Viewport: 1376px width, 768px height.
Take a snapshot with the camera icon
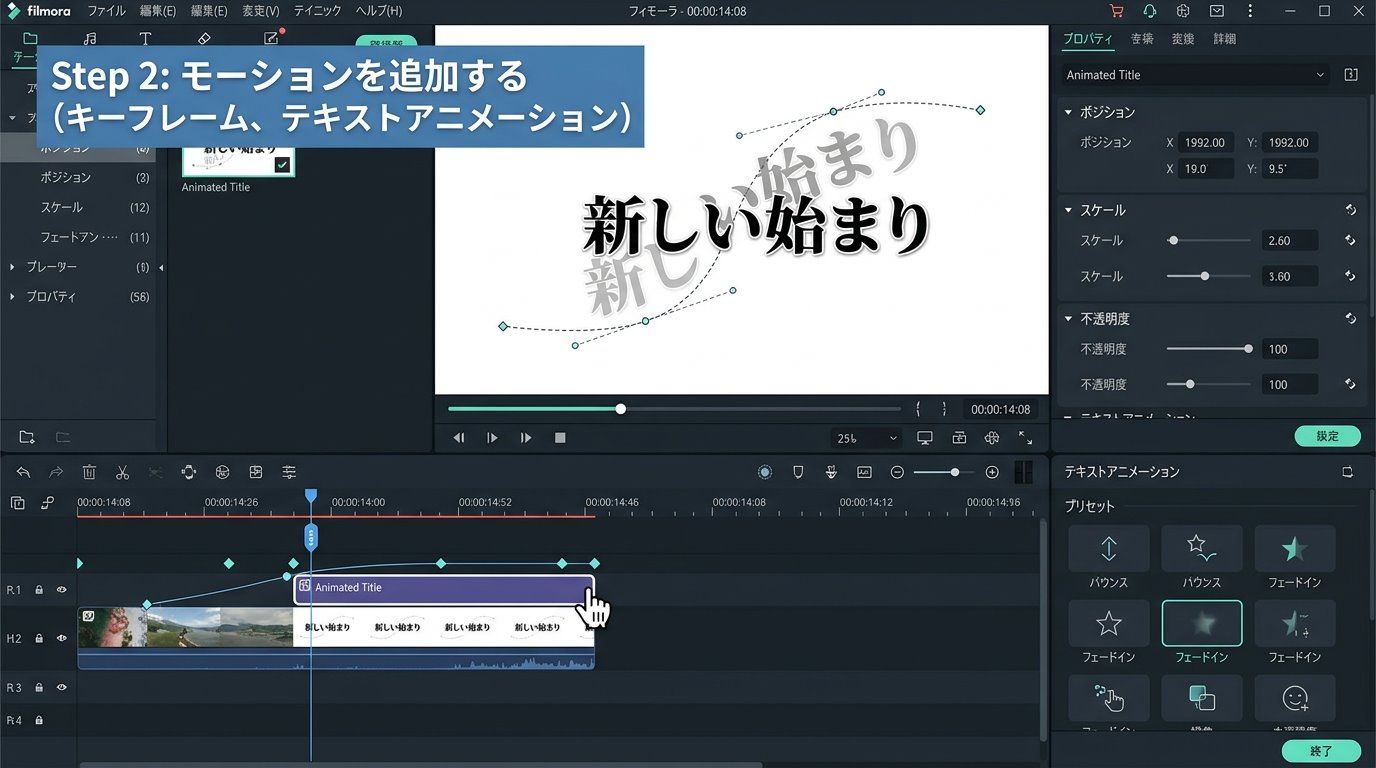[959, 438]
